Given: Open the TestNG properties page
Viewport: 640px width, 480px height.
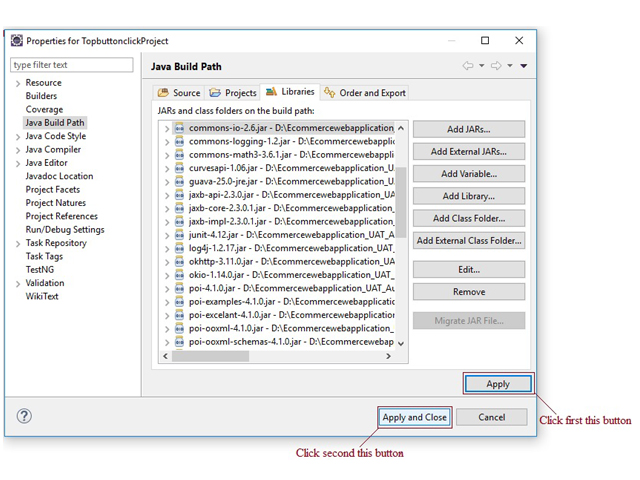Looking at the screenshot, I should (x=40, y=270).
